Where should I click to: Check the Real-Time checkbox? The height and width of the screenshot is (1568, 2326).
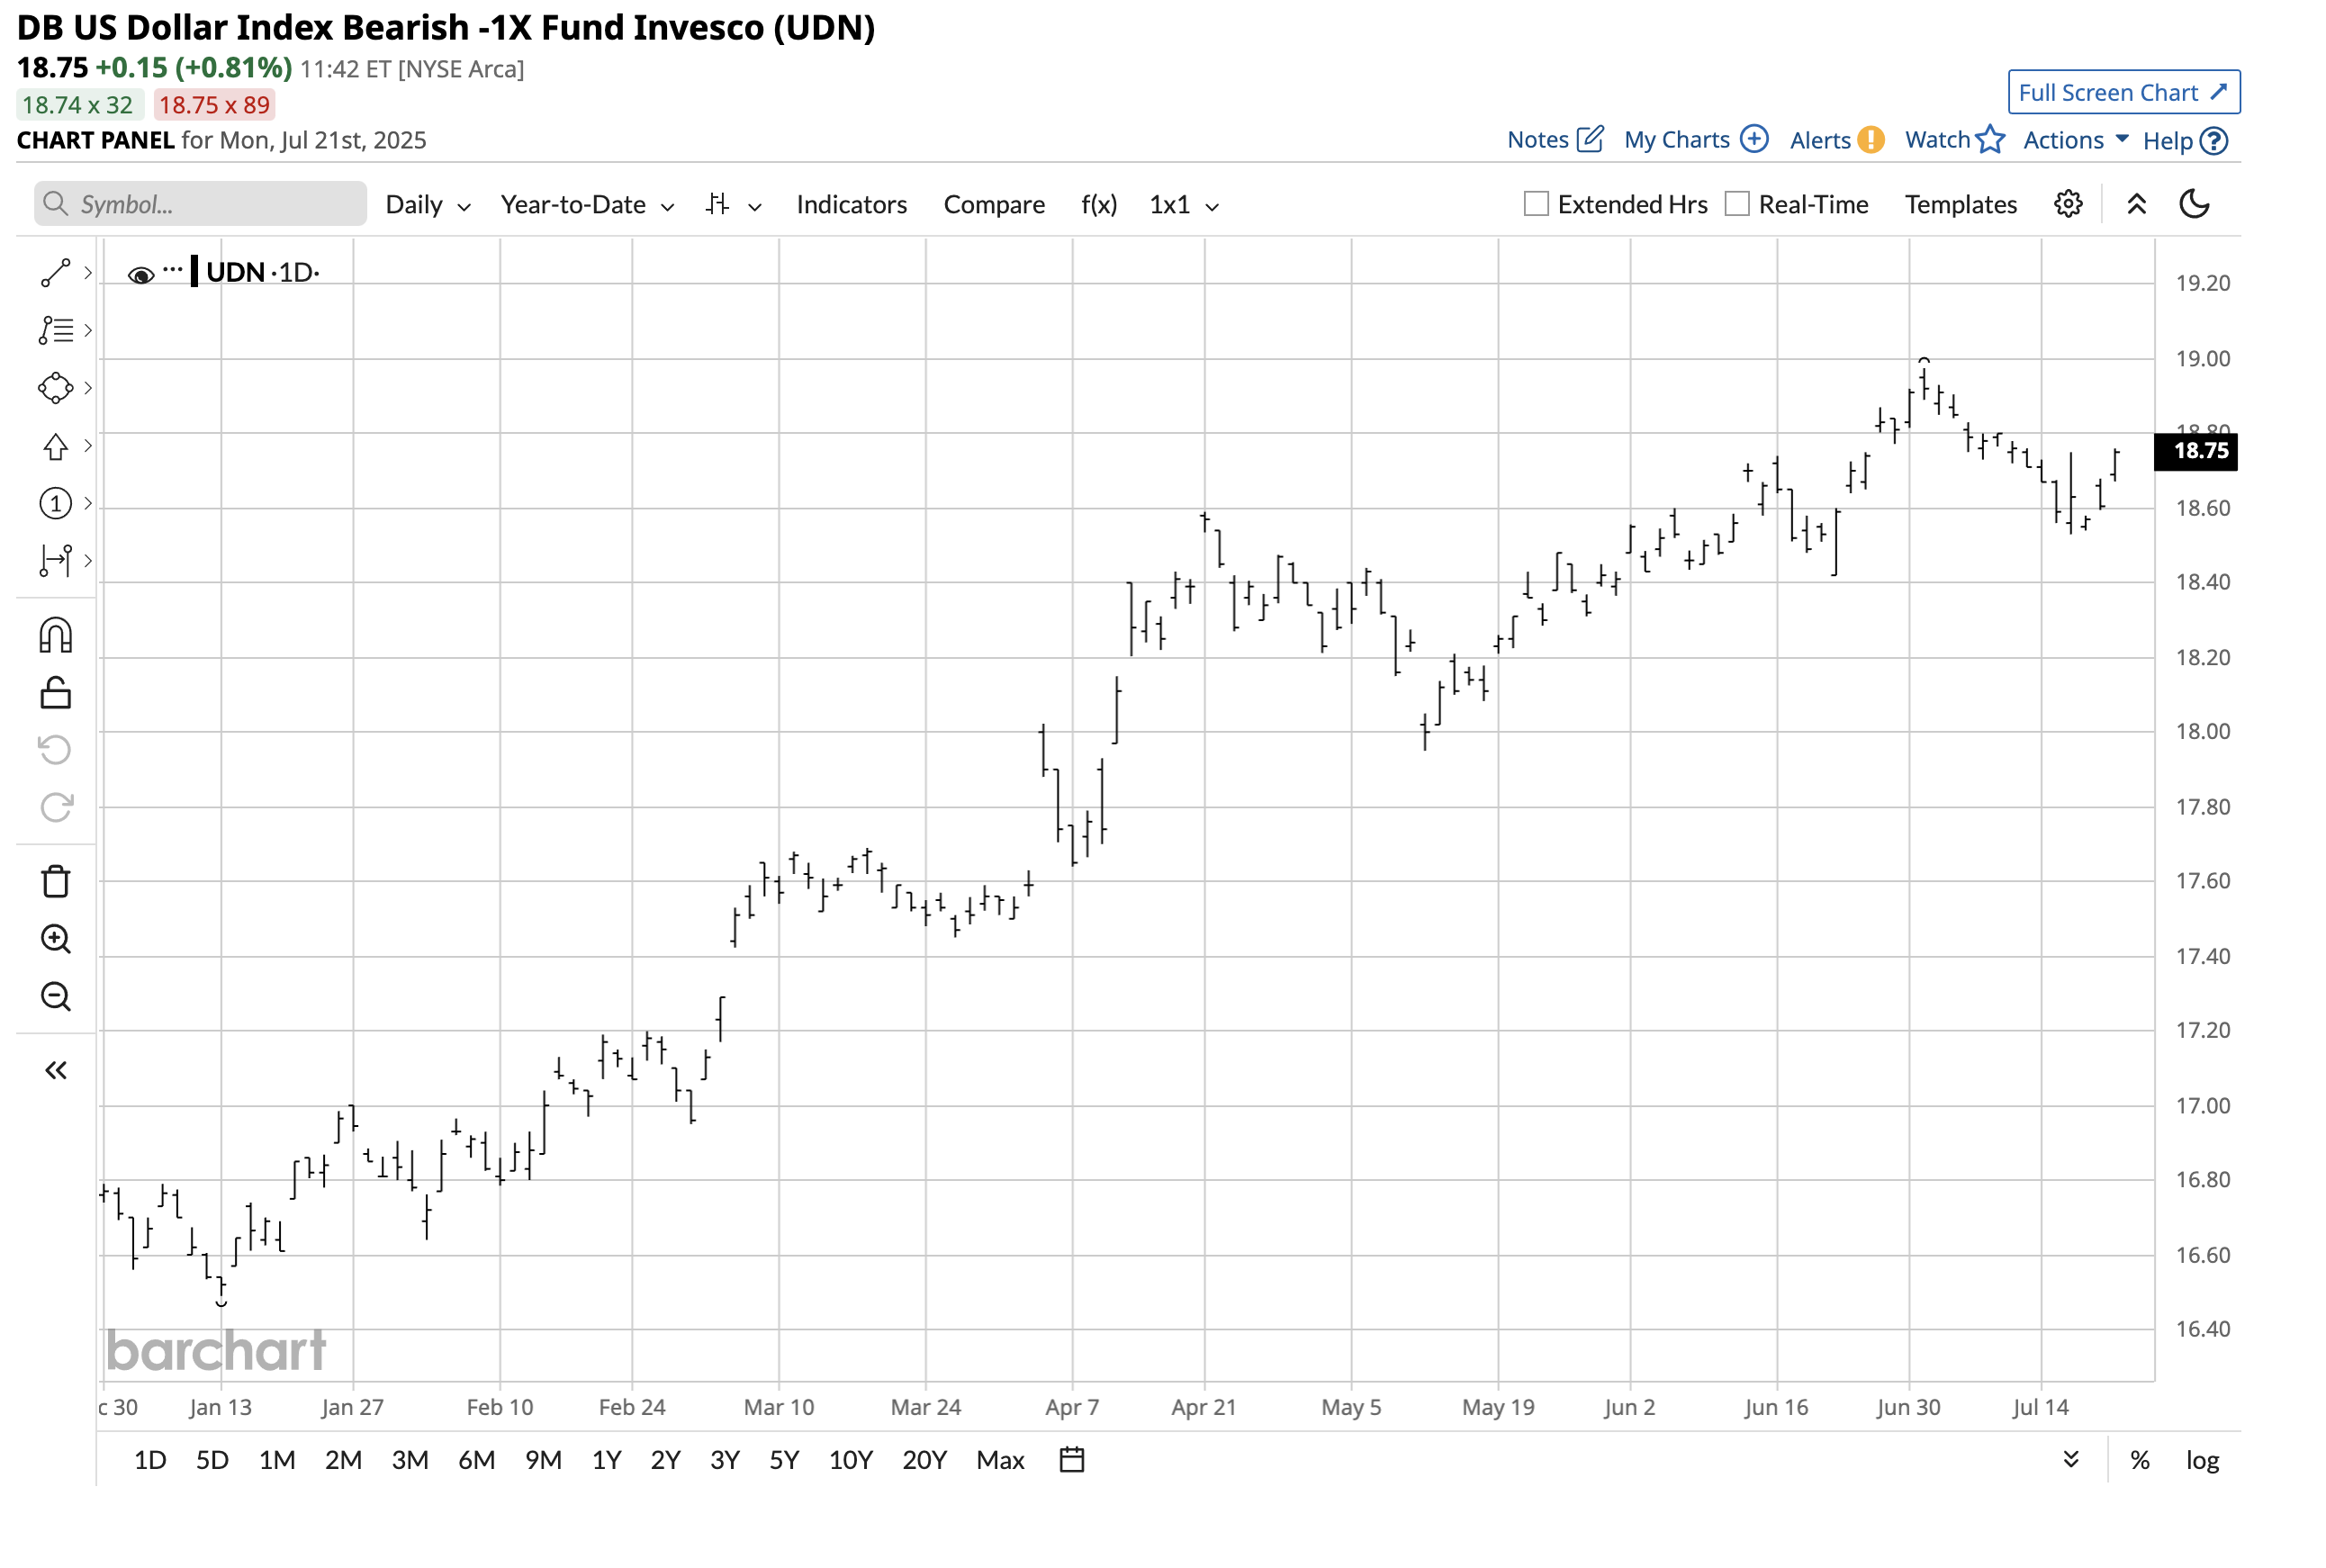point(1736,204)
